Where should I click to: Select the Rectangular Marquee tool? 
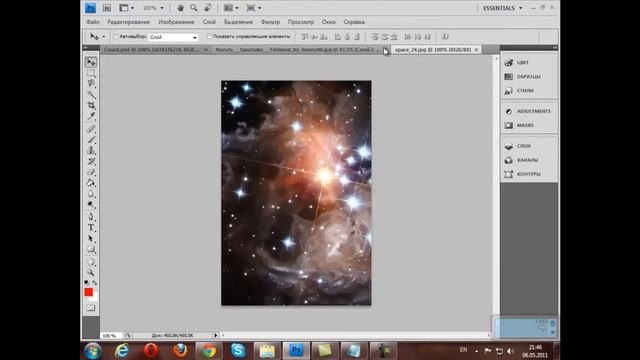click(91, 73)
